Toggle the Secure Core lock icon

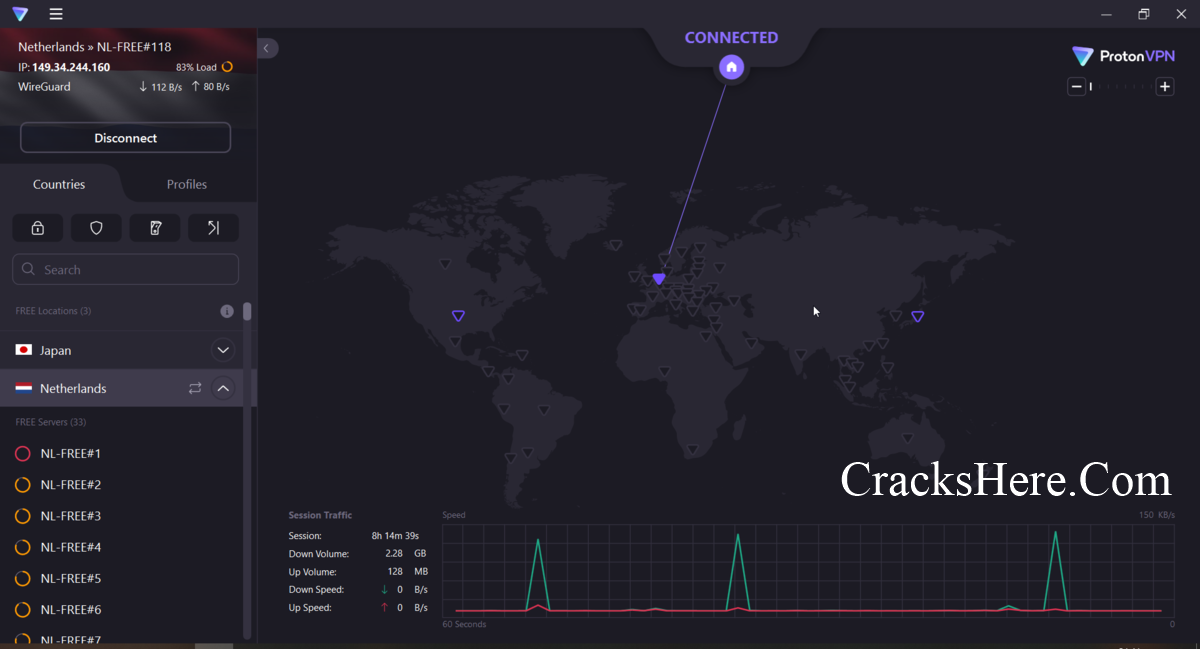click(x=38, y=228)
